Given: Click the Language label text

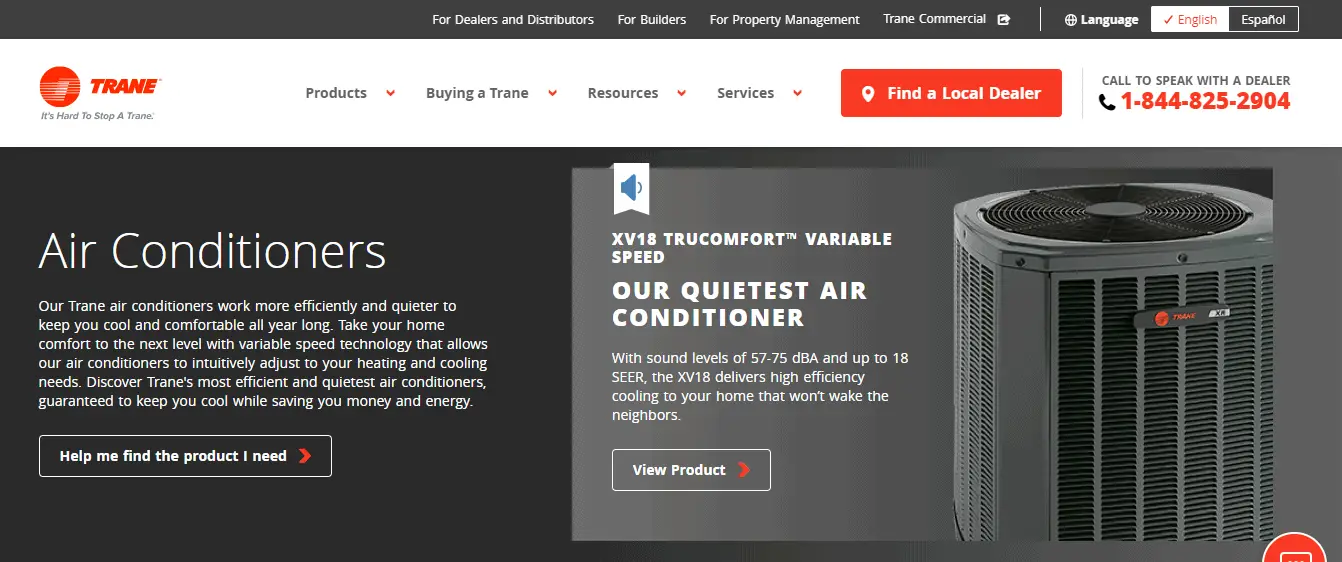Looking at the screenshot, I should click(1109, 20).
